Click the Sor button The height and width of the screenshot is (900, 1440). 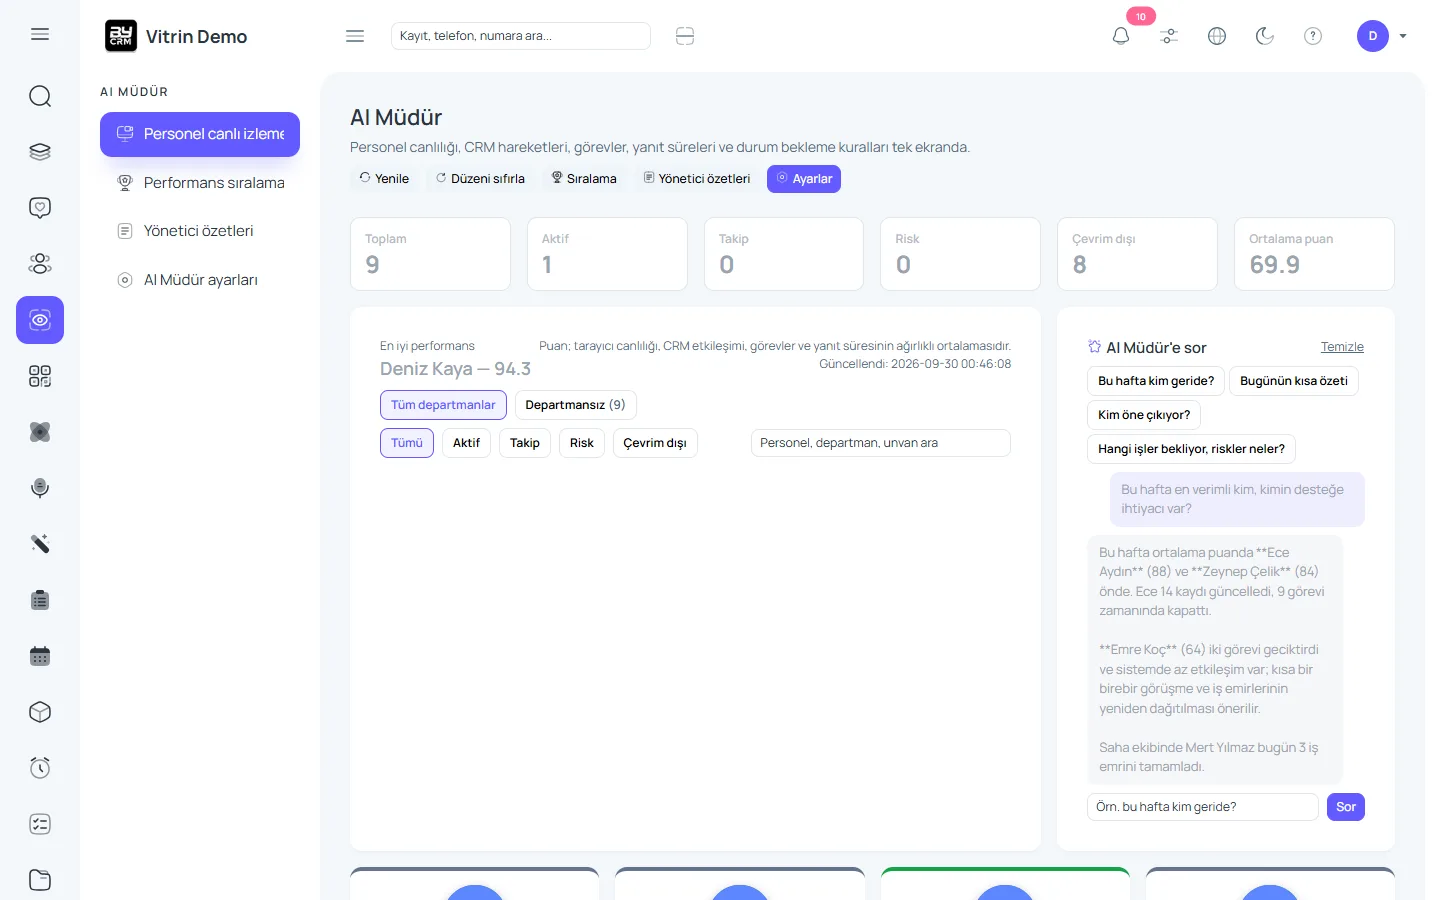coord(1346,807)
